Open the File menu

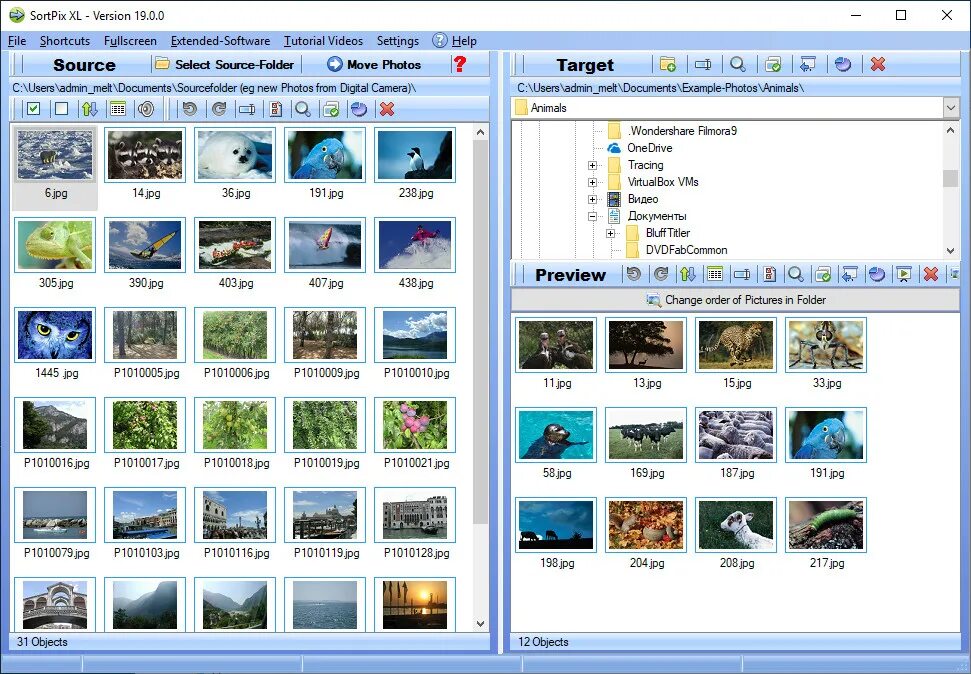pos(17,41)
